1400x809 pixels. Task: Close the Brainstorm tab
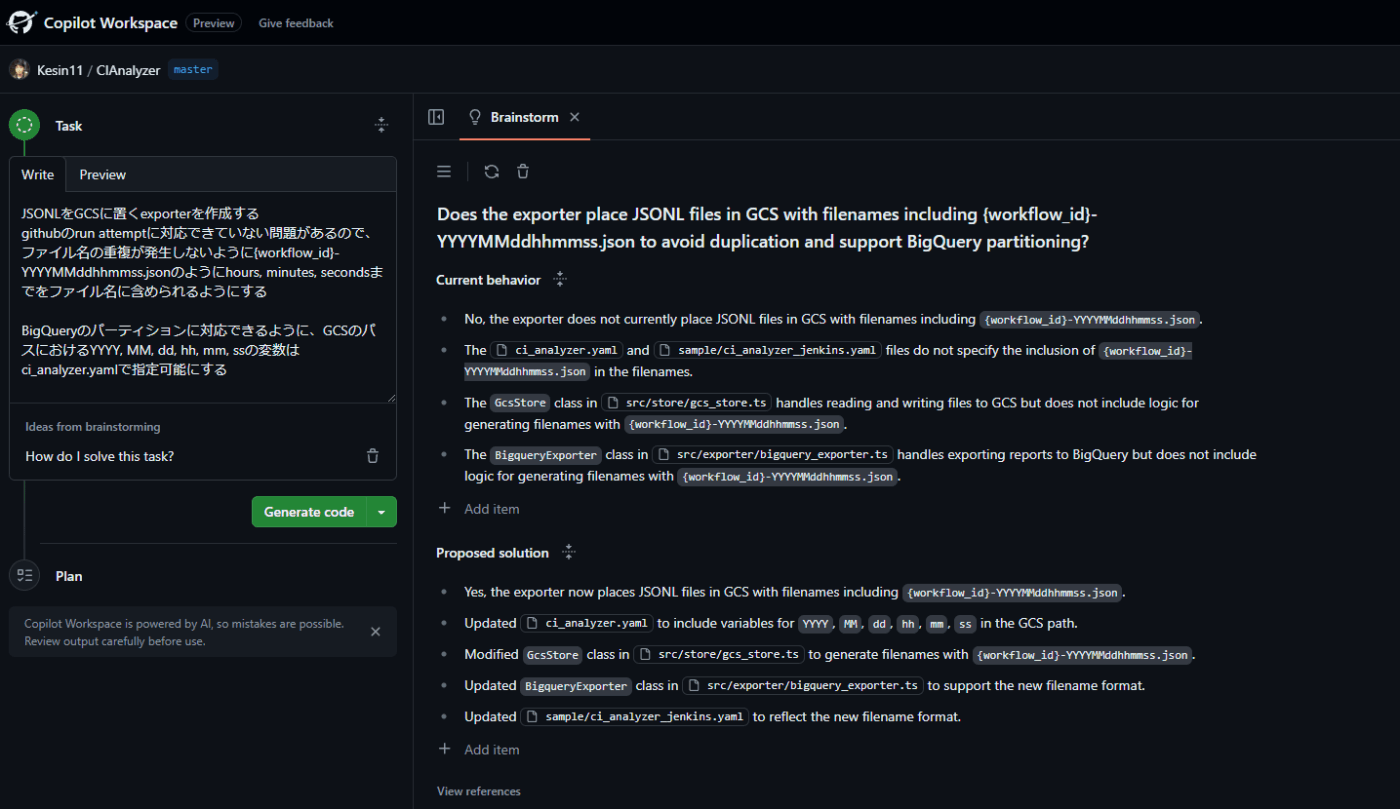pos(574,117)
